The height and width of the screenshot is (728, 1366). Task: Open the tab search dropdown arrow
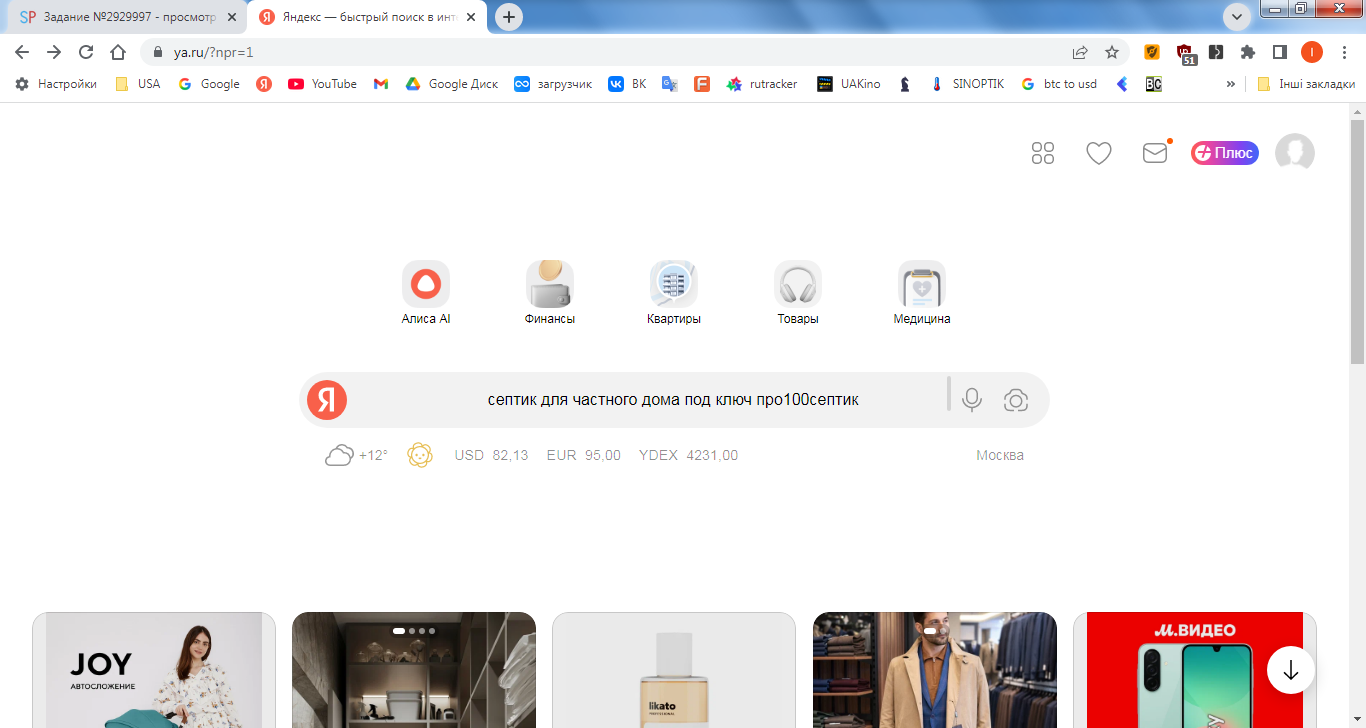point(1237,16)
